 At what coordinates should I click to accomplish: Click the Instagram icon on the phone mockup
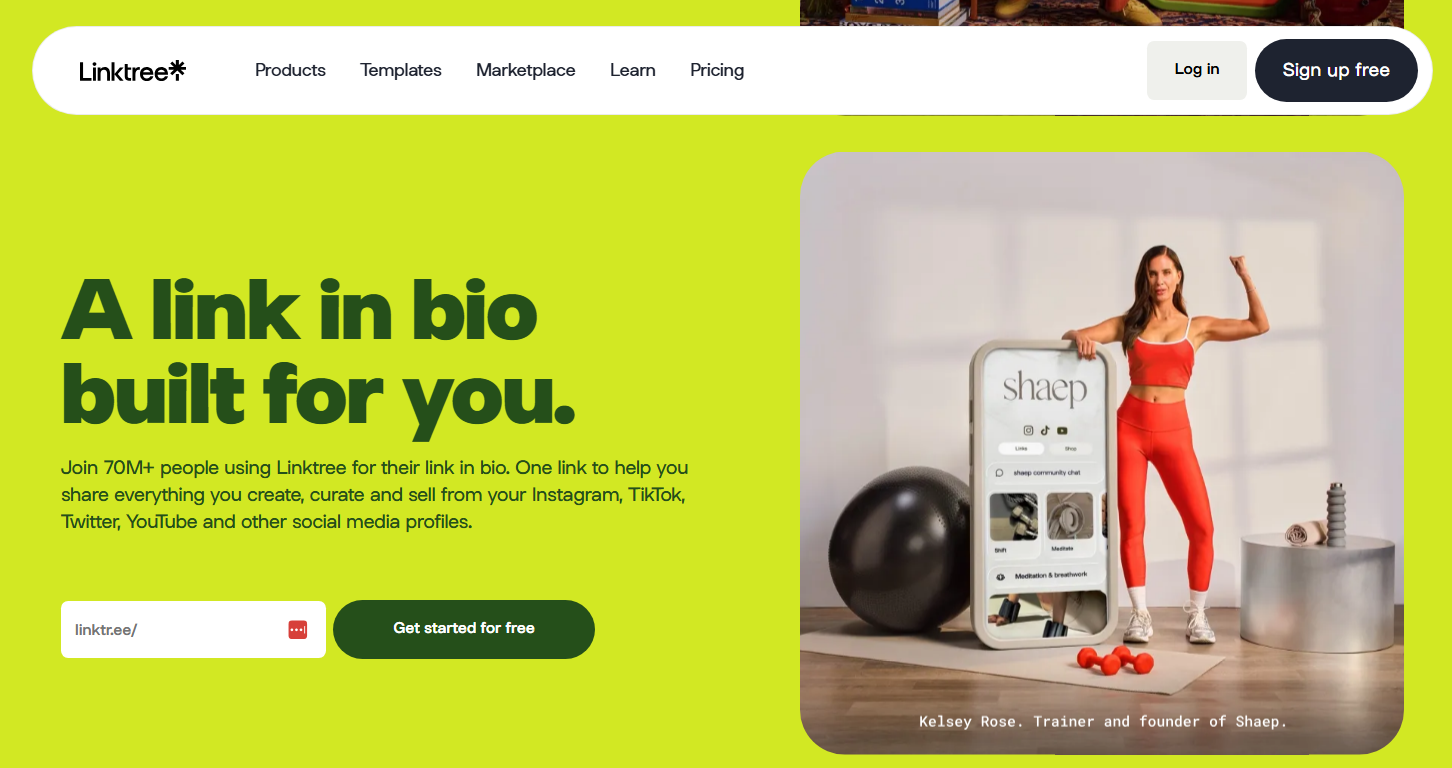tap(1028, 430)
